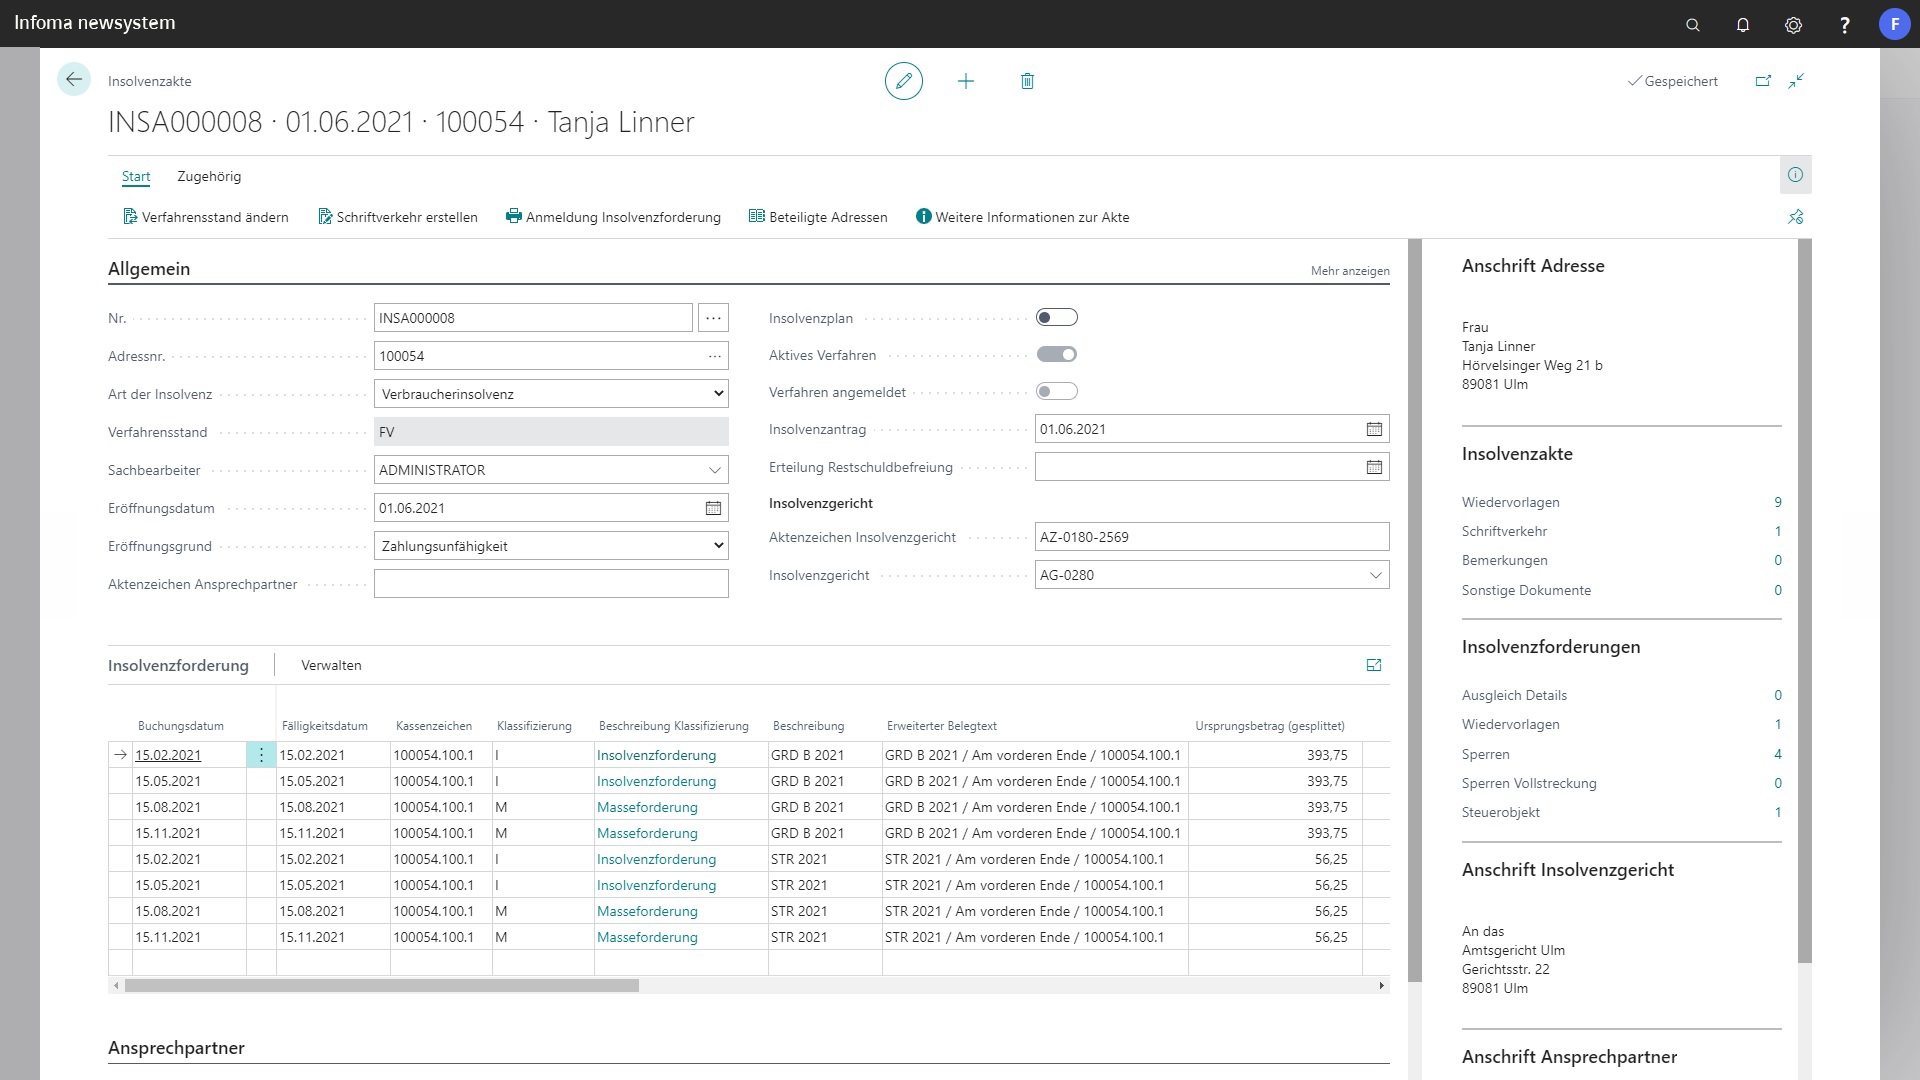Click the Insolvenzforderung expand list icon
This screenshot has width=1920, height=1080.
click(x=1374, y=665)
